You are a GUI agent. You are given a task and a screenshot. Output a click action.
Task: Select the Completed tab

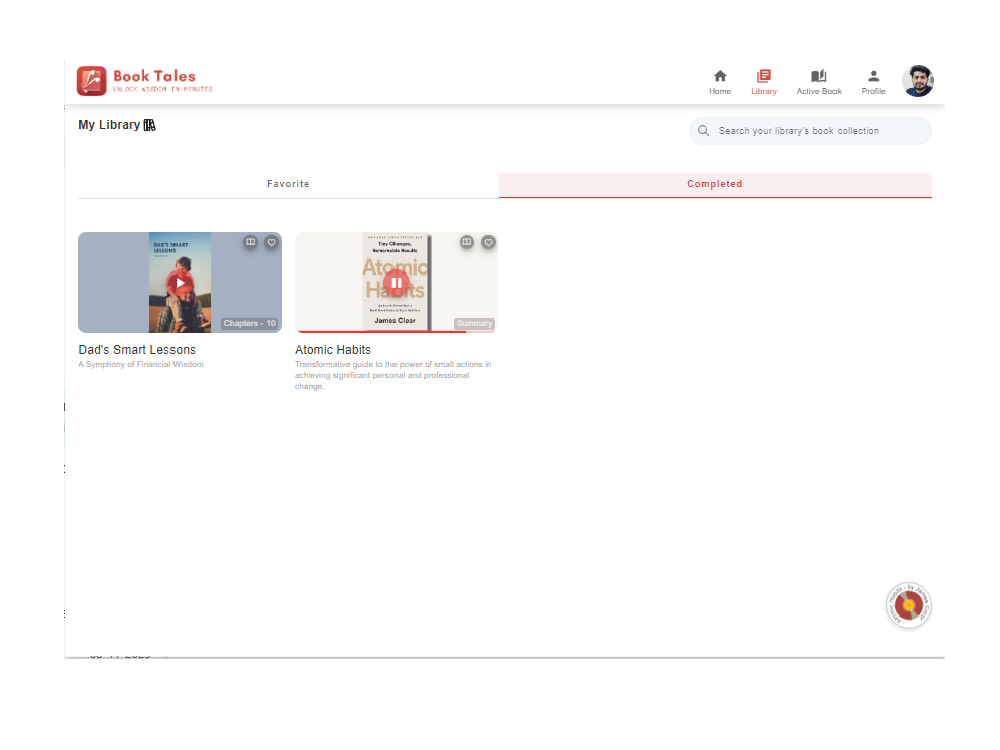click(715, 184)
